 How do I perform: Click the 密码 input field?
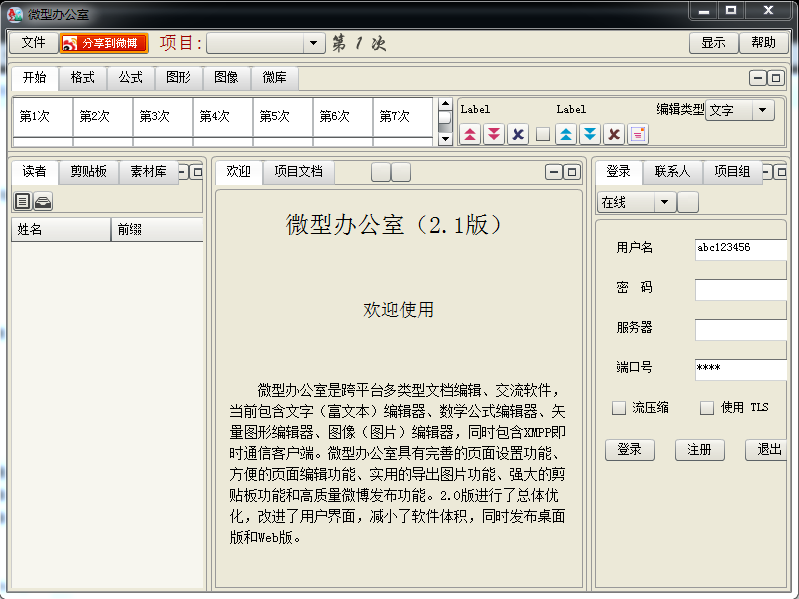741,289
